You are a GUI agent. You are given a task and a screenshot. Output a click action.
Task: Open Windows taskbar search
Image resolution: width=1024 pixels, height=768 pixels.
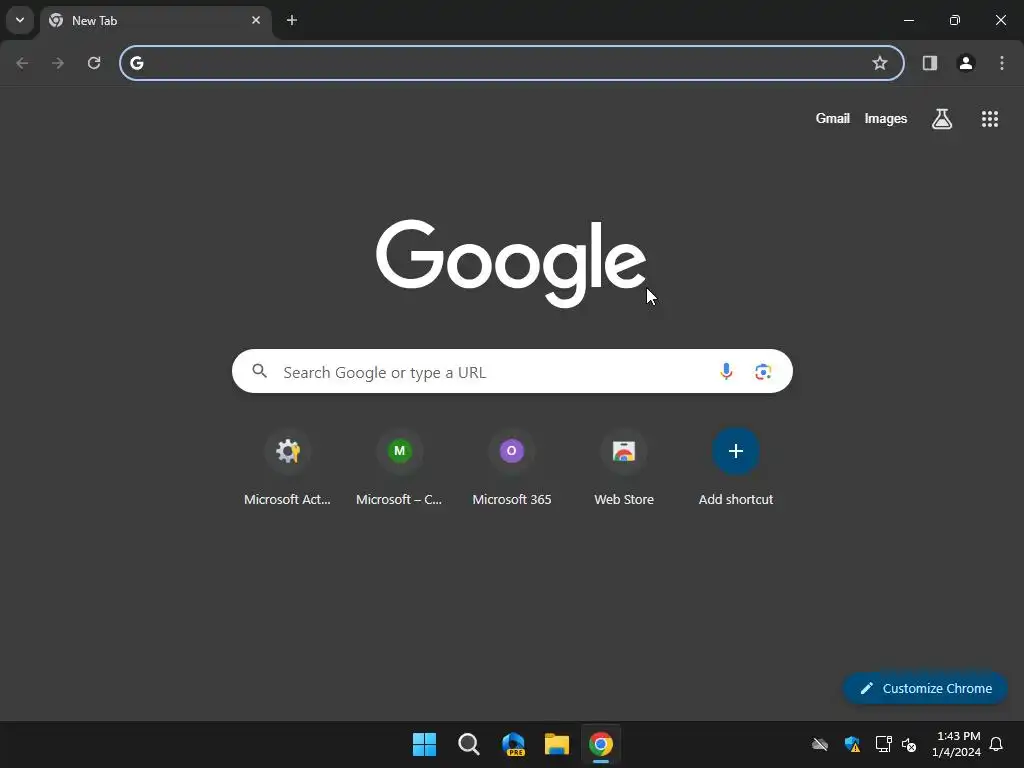[468, 744]
